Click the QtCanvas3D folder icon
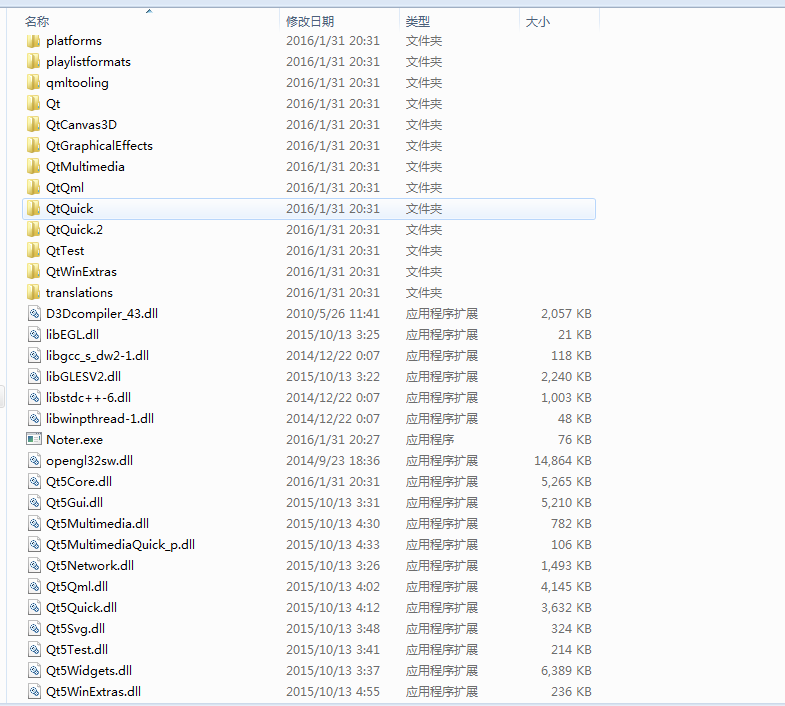Viewport: 785px width, 706px height. pyautogui.click(x=33, y=125)
